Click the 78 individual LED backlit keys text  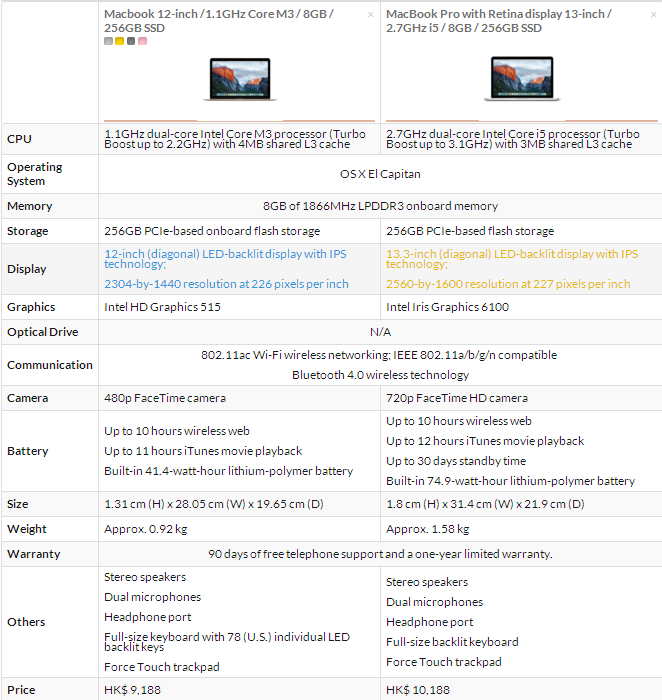(x=227, y=642)
